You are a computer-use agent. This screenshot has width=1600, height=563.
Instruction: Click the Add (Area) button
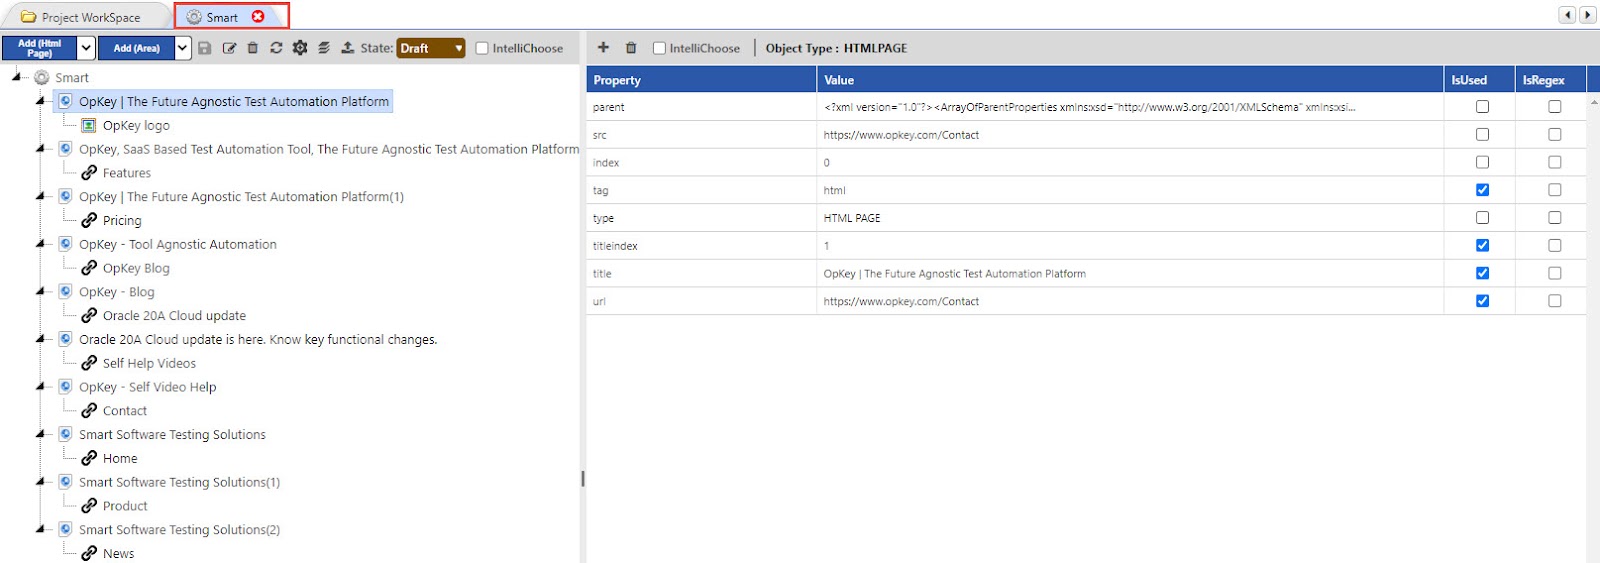coord(136,48)
